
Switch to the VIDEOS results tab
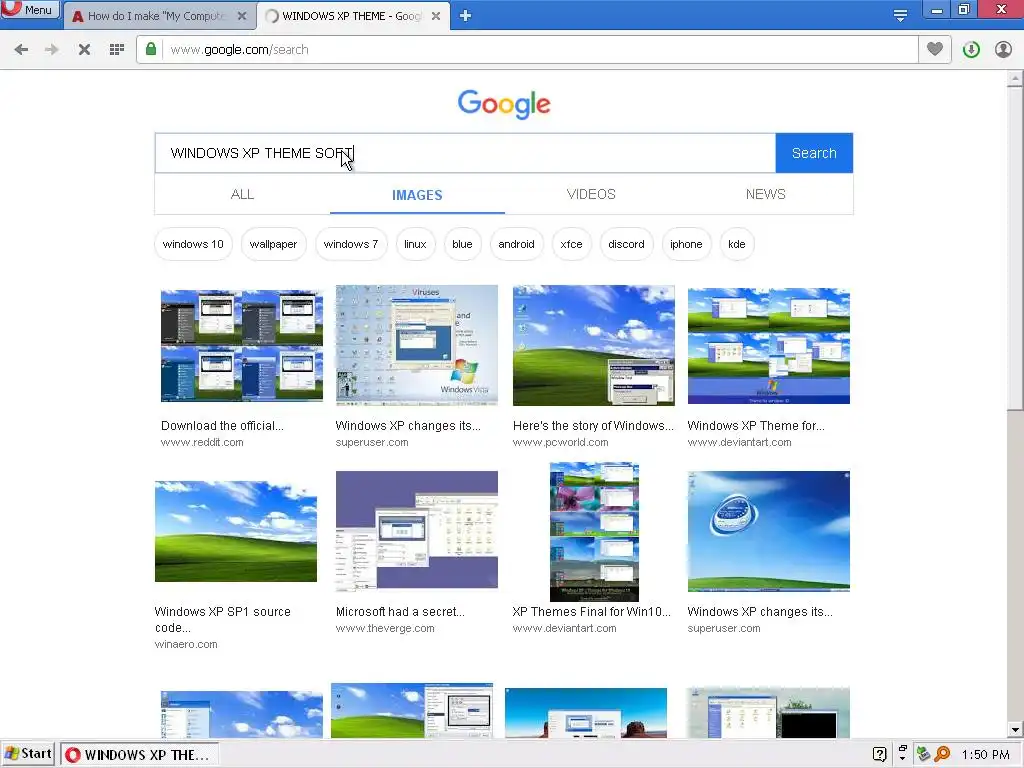point(591,194)
